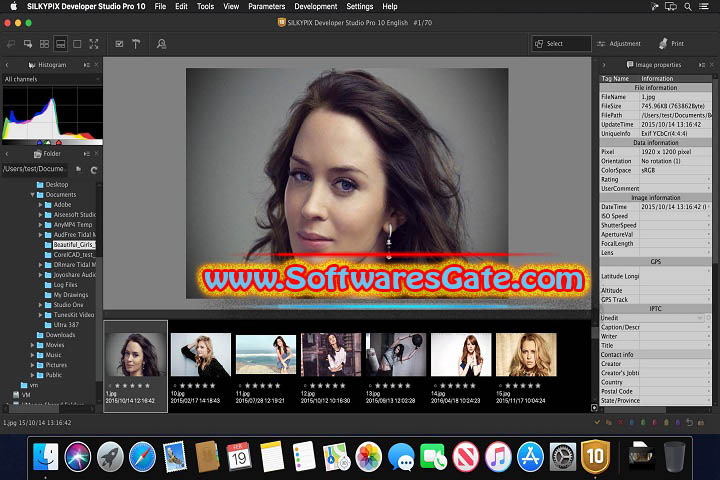Select the 15.jpg blonde portrait thumbnail
The width and height of the screenshot is (720, 480).
pos(526,354)
